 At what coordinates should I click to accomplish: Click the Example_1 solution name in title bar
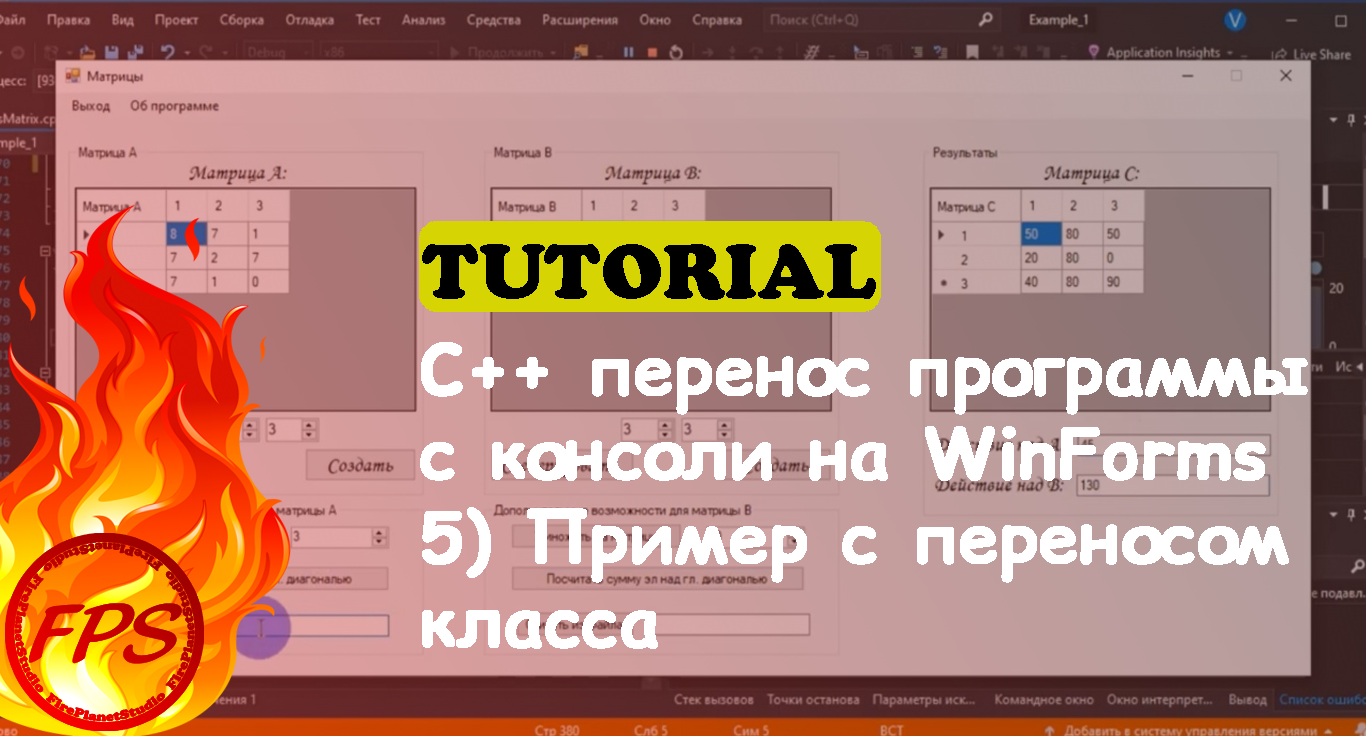point(1058,20)
